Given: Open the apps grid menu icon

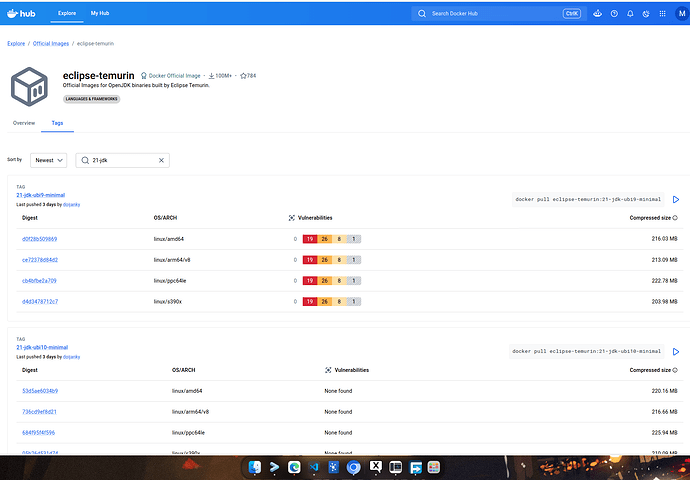Looking at the screenshot, I should tap(662, 14).
